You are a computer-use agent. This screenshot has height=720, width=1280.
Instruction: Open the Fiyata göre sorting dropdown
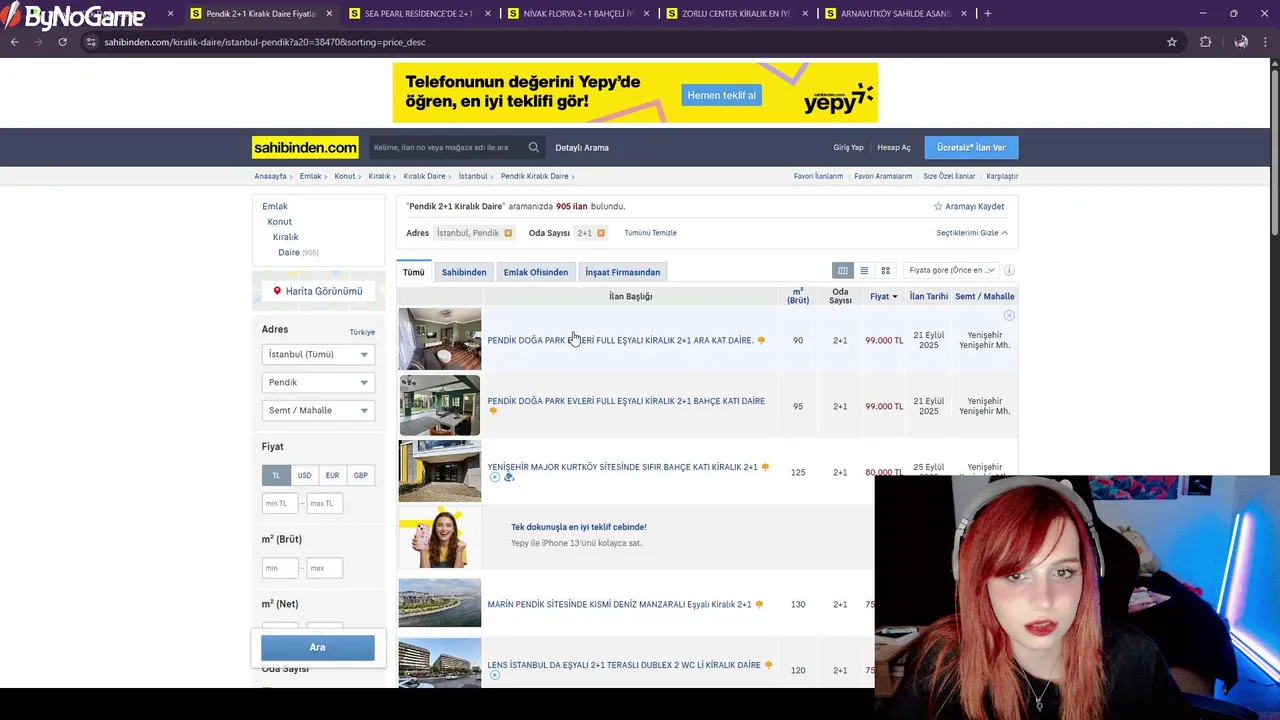click(x=951, y=270)
